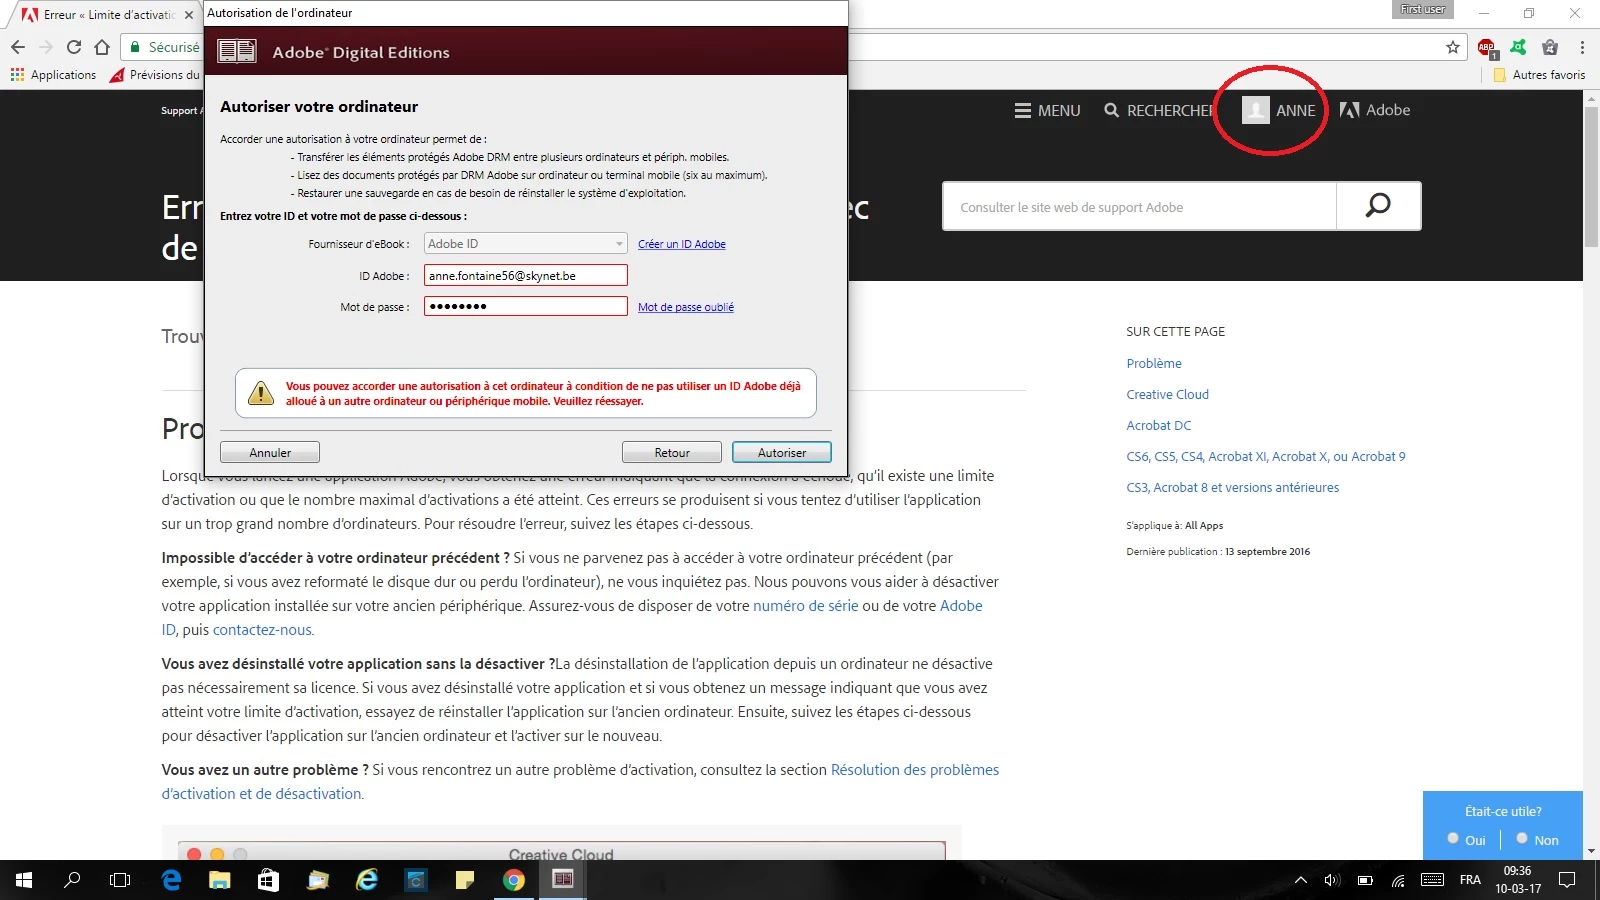Jump to the Acrobat DC section link
The width and height of the screenshot is (1600, 900).
pos(1159,425)
